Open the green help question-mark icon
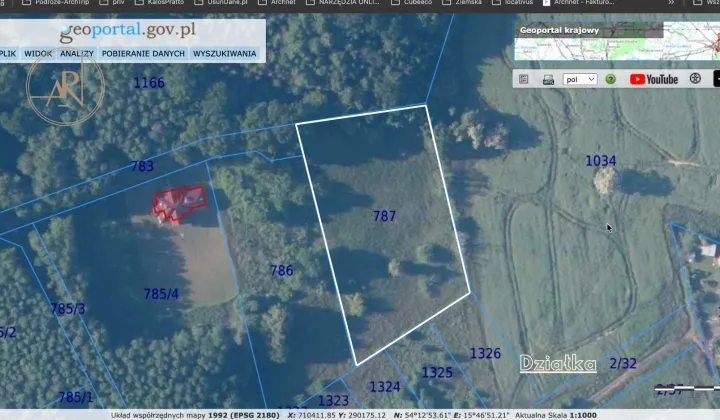 coord(610,79)
